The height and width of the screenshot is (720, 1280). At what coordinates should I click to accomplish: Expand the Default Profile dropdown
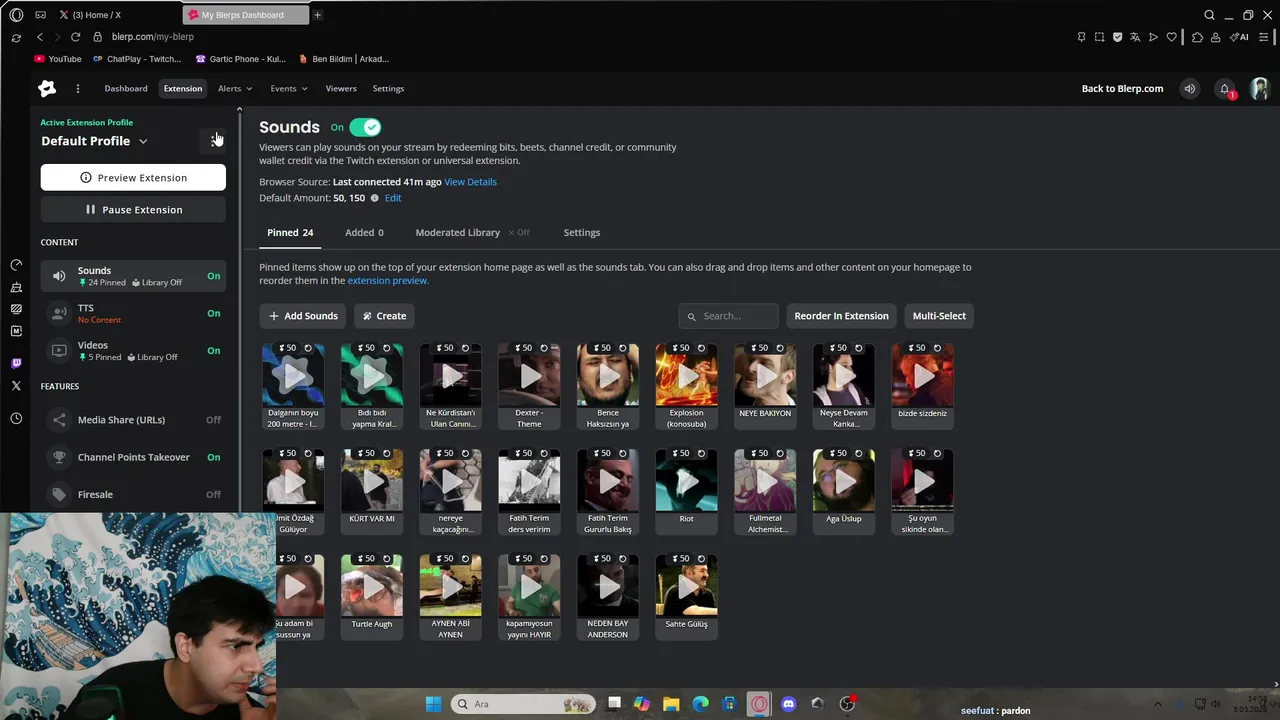click(x=94, y=141)
